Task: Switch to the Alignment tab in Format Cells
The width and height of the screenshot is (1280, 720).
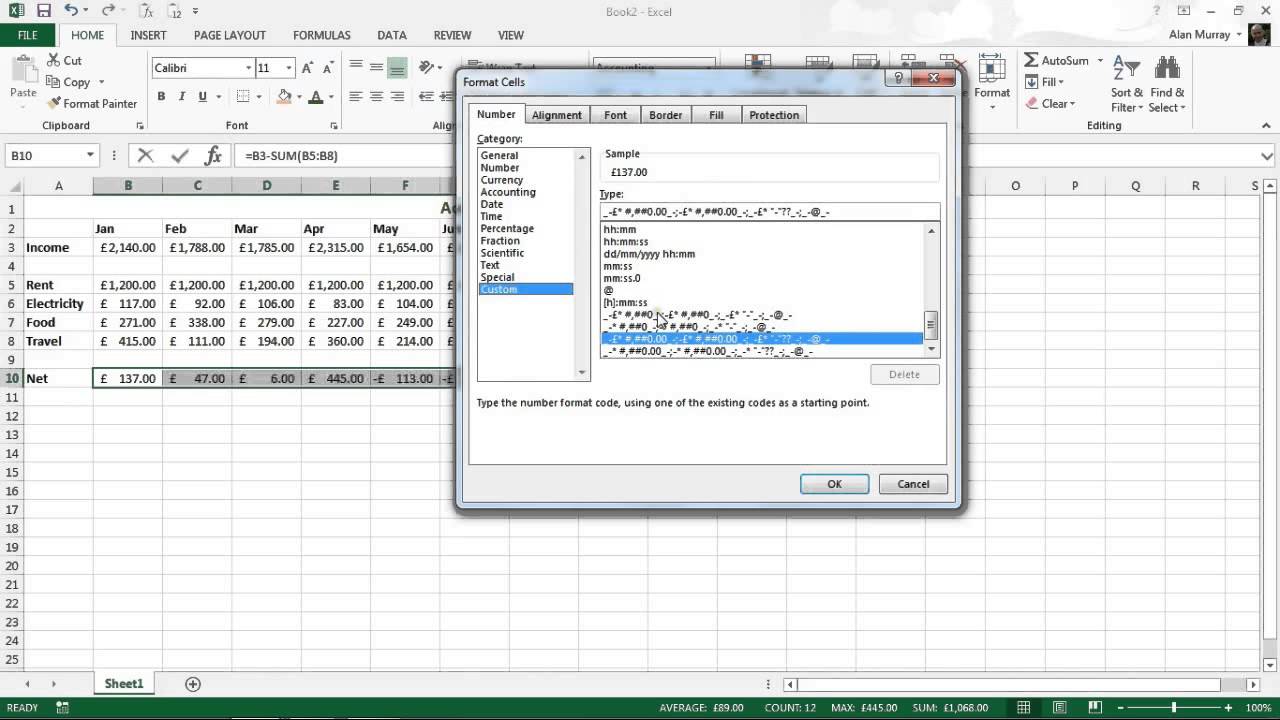Action: click(556, 115)
